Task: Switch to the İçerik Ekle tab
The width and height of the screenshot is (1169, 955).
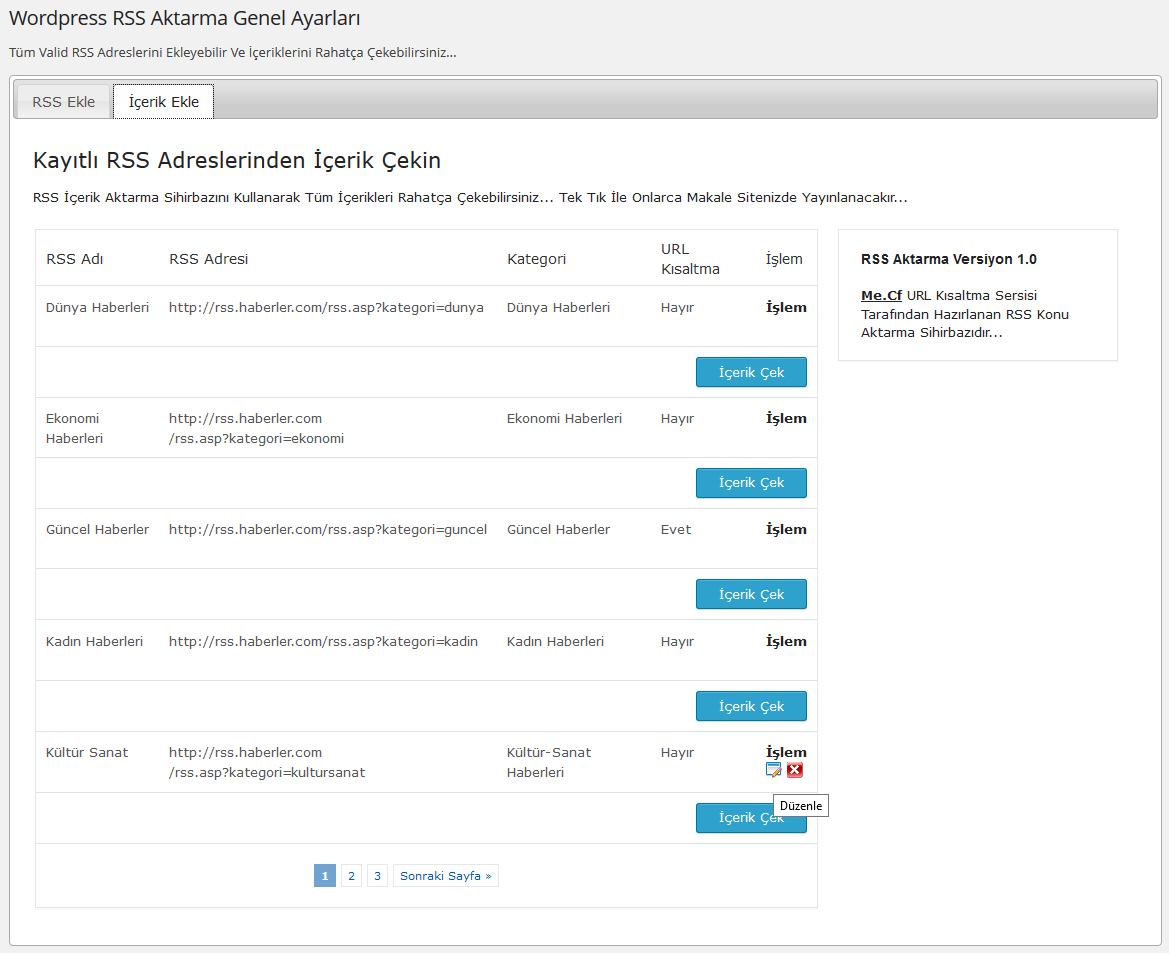Action: pyautogui.click(x=163, y=101)
